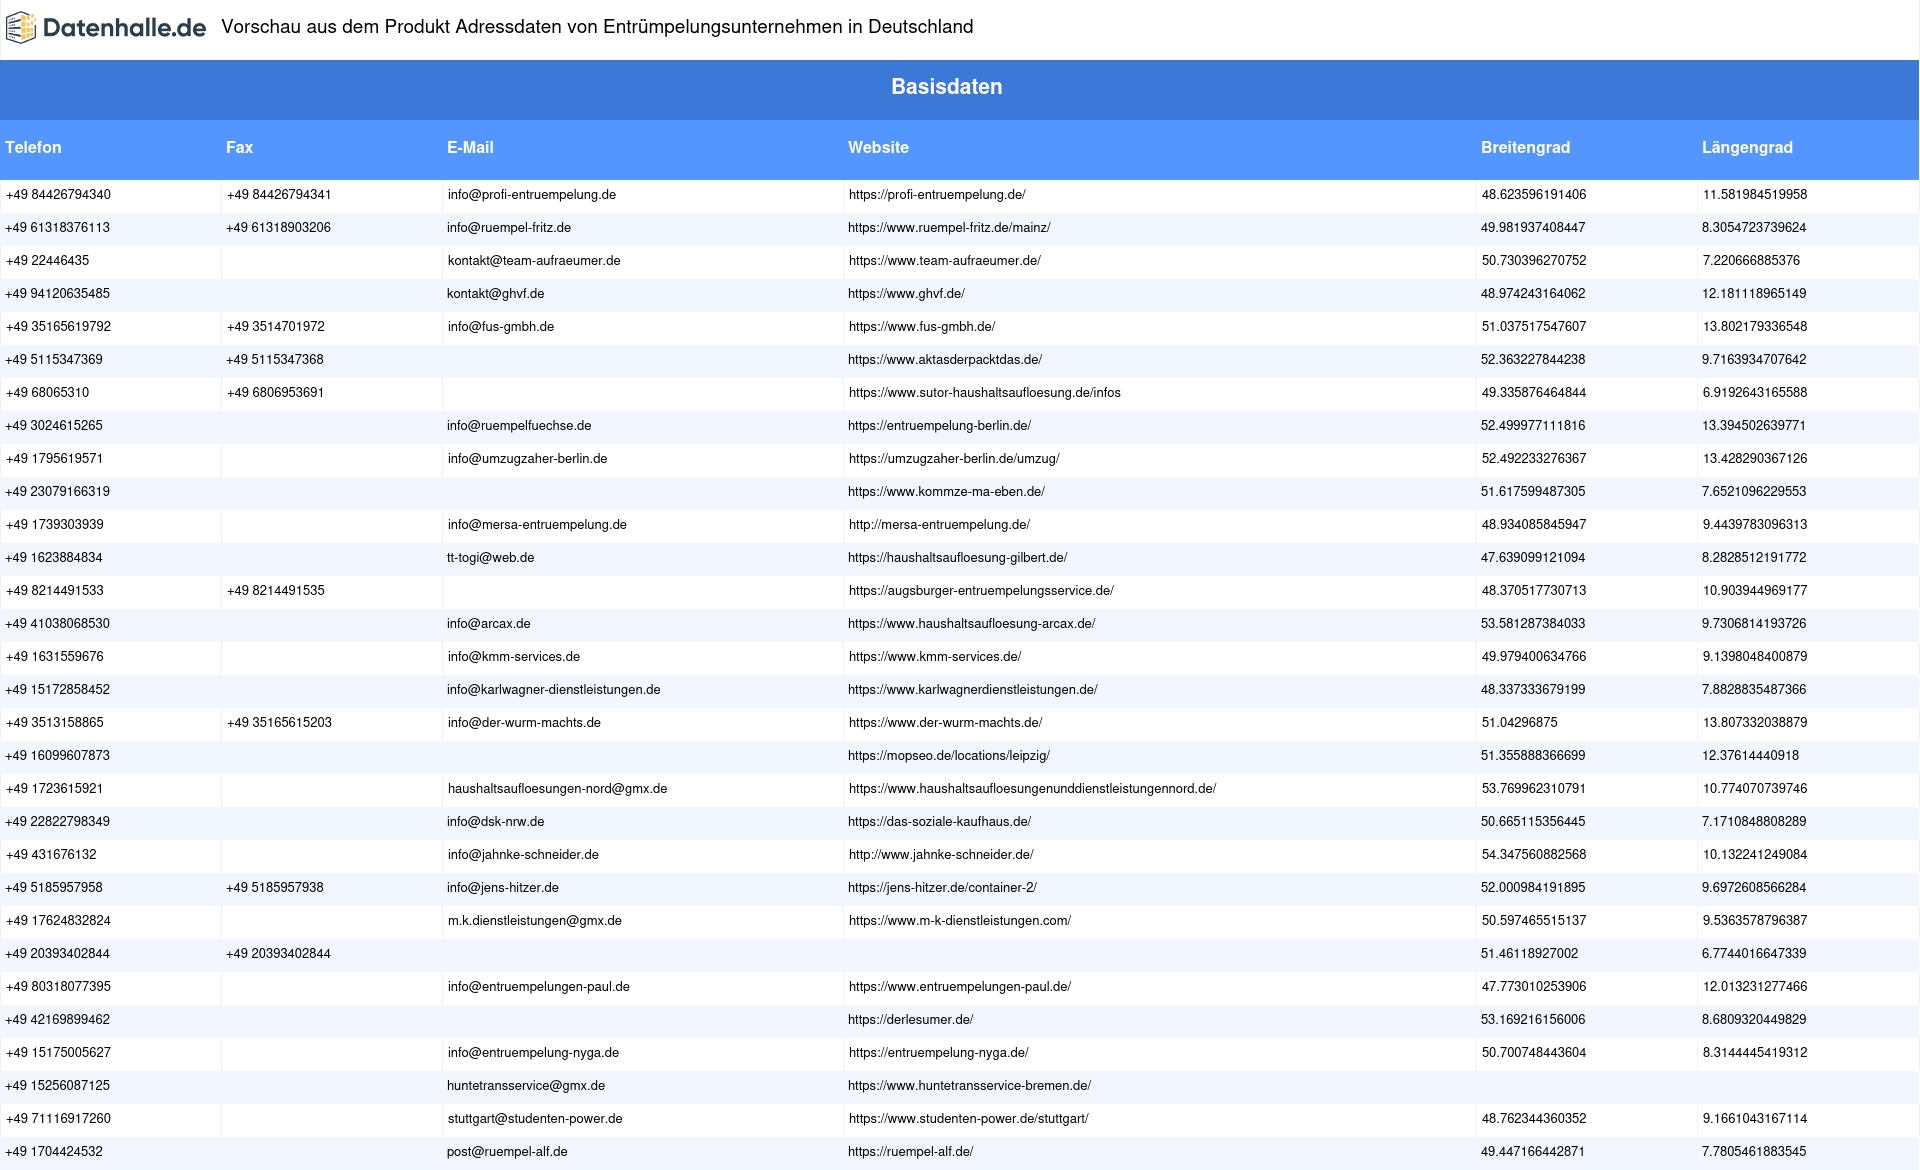Open https://das-soziale-kaufhaus.de/ entry
The width and height of the screenshot is (1920, 1170).
click(x=939, y=822)
